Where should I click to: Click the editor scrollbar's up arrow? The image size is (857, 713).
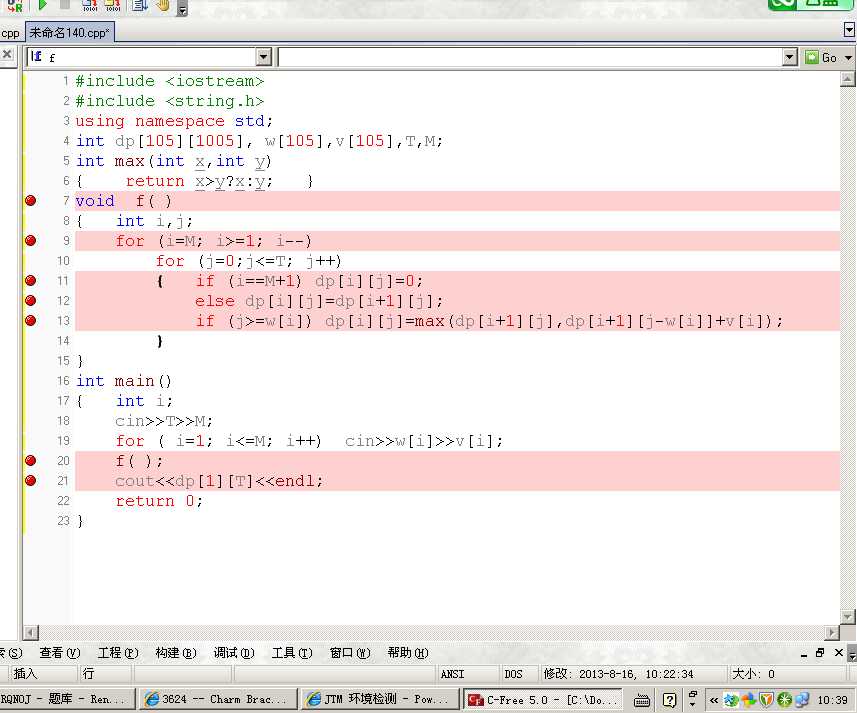(847, 79)
